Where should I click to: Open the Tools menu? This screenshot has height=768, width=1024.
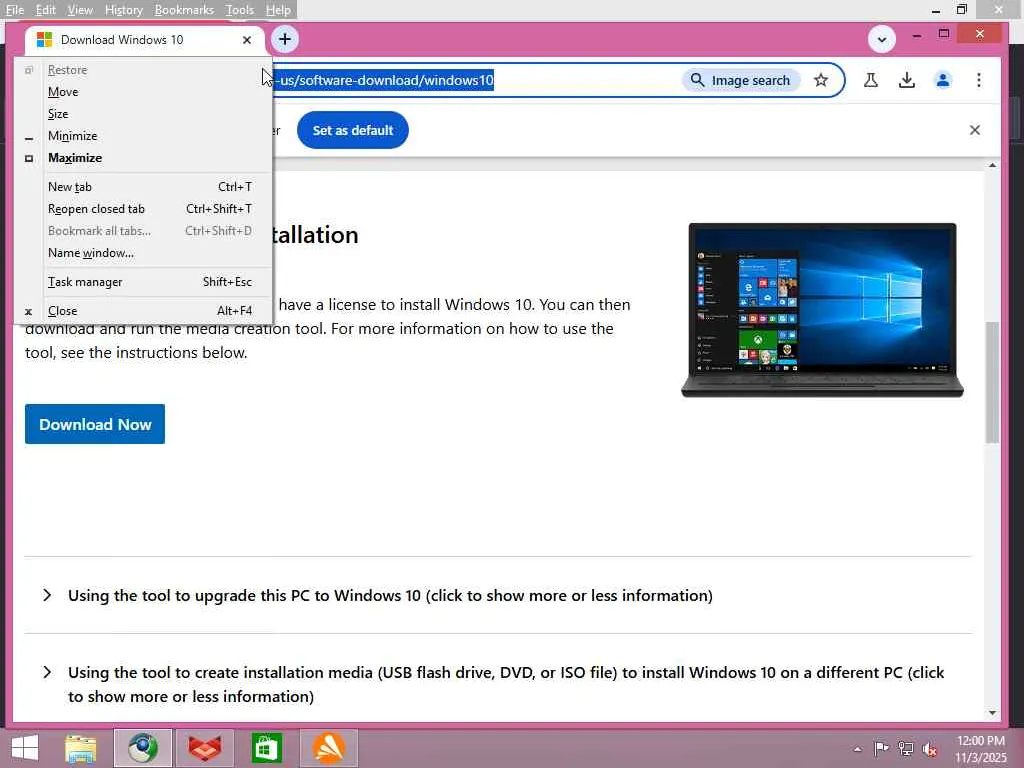tap(239, 10)
